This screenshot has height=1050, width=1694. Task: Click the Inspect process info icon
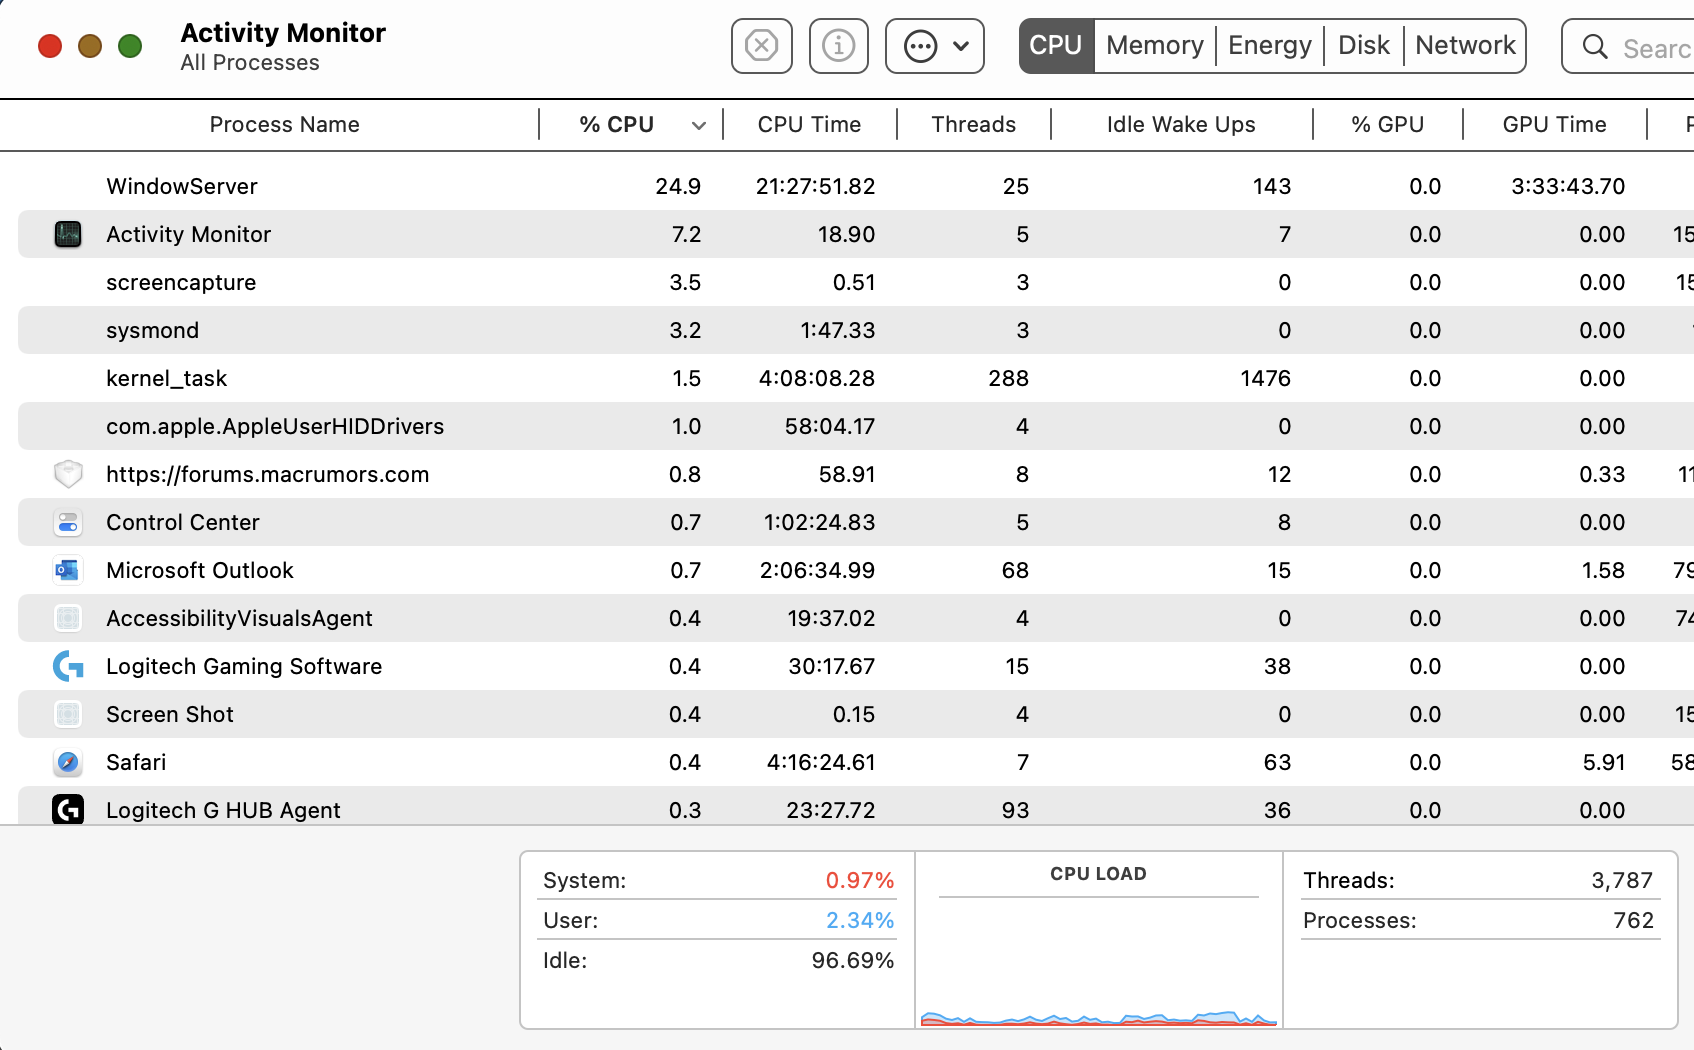tap(839, 46)
